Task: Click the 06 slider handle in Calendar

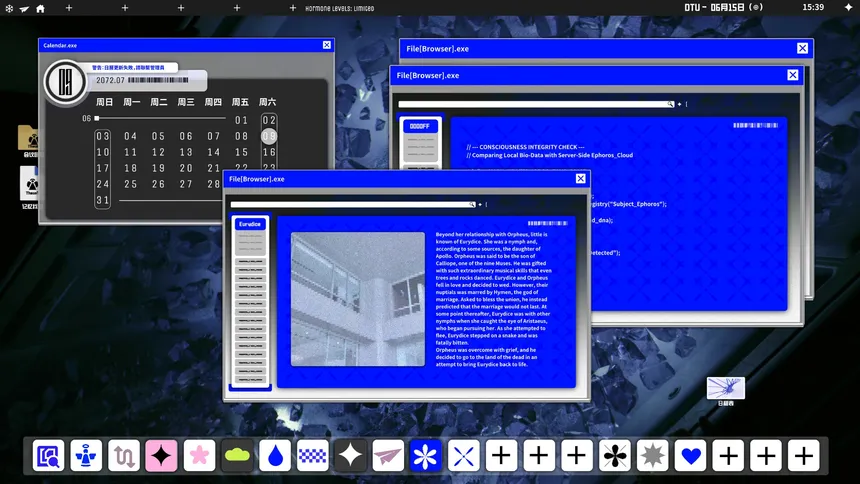Action: 97,118
